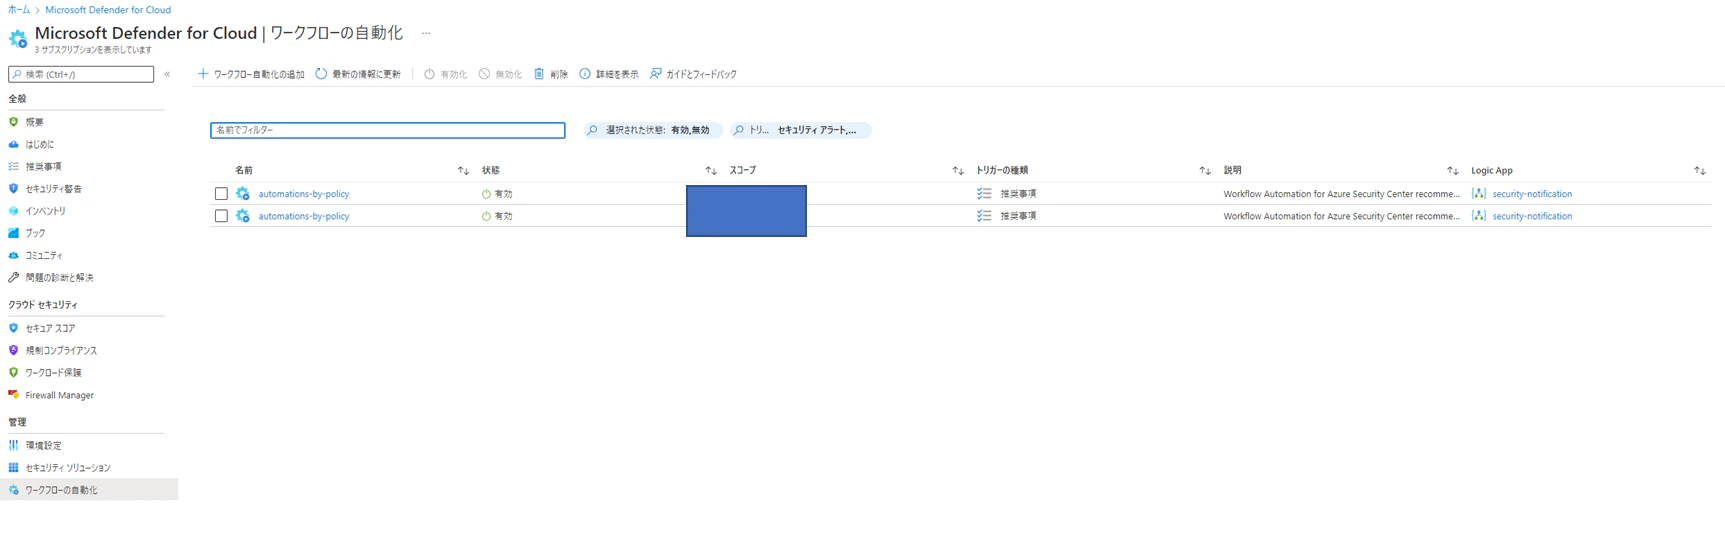The width and height of the screenshot is (1725, 533).
Task: Open the second automations-by-policy link
Action: 304,216
